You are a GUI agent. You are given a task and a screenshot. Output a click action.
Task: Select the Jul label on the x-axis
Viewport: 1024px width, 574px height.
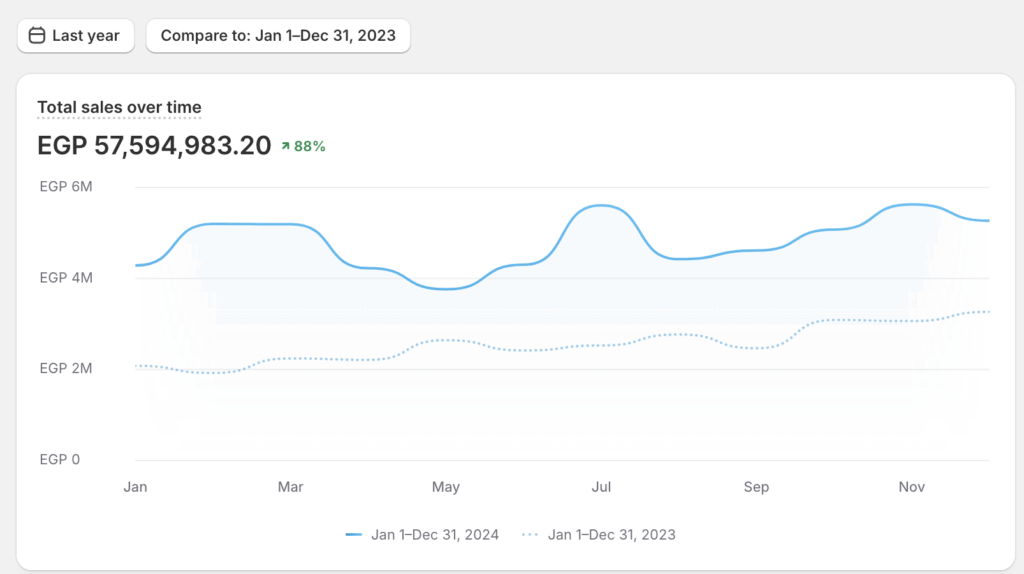(601, 487)
